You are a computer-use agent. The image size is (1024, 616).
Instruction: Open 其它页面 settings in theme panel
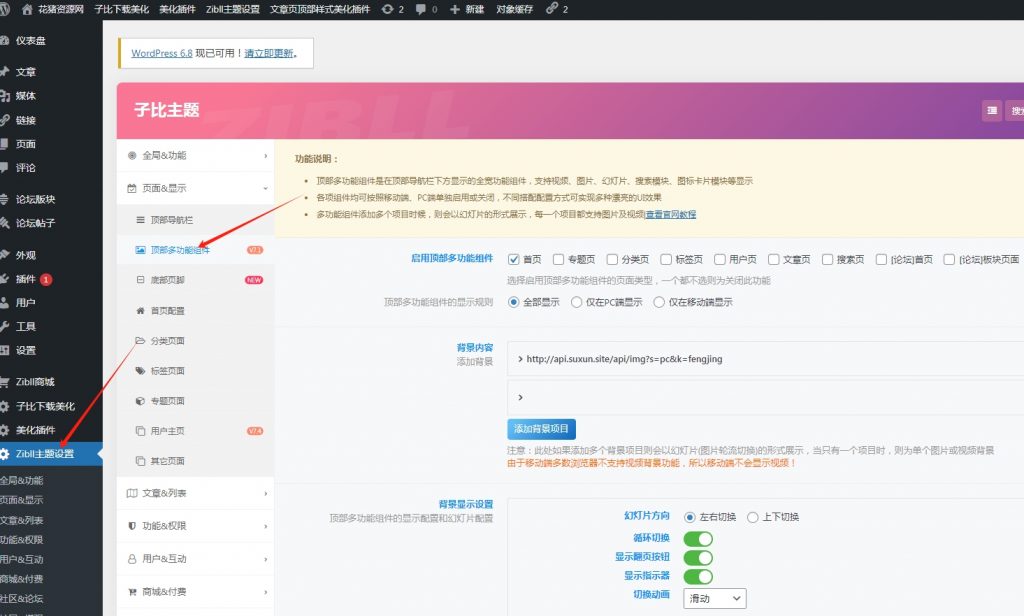195,461
